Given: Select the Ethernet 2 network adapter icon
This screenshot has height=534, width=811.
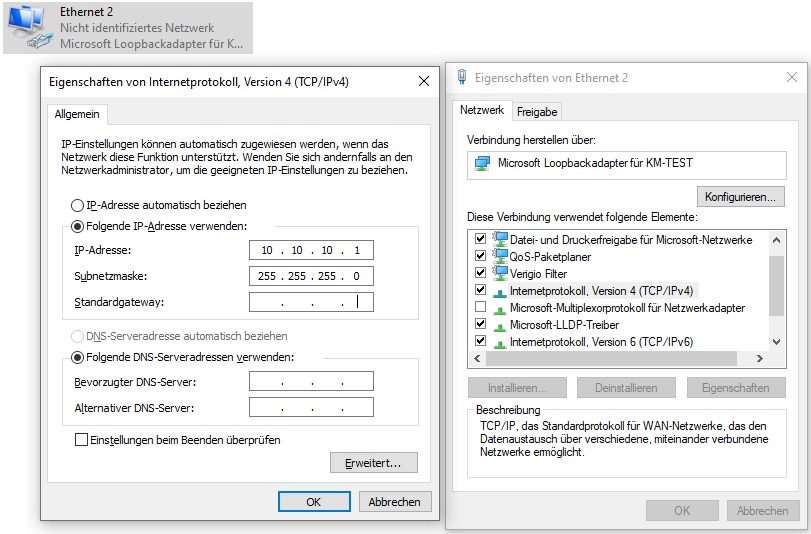Looking at the screenshot, I should pyautogui.click(x=30, y=28).
